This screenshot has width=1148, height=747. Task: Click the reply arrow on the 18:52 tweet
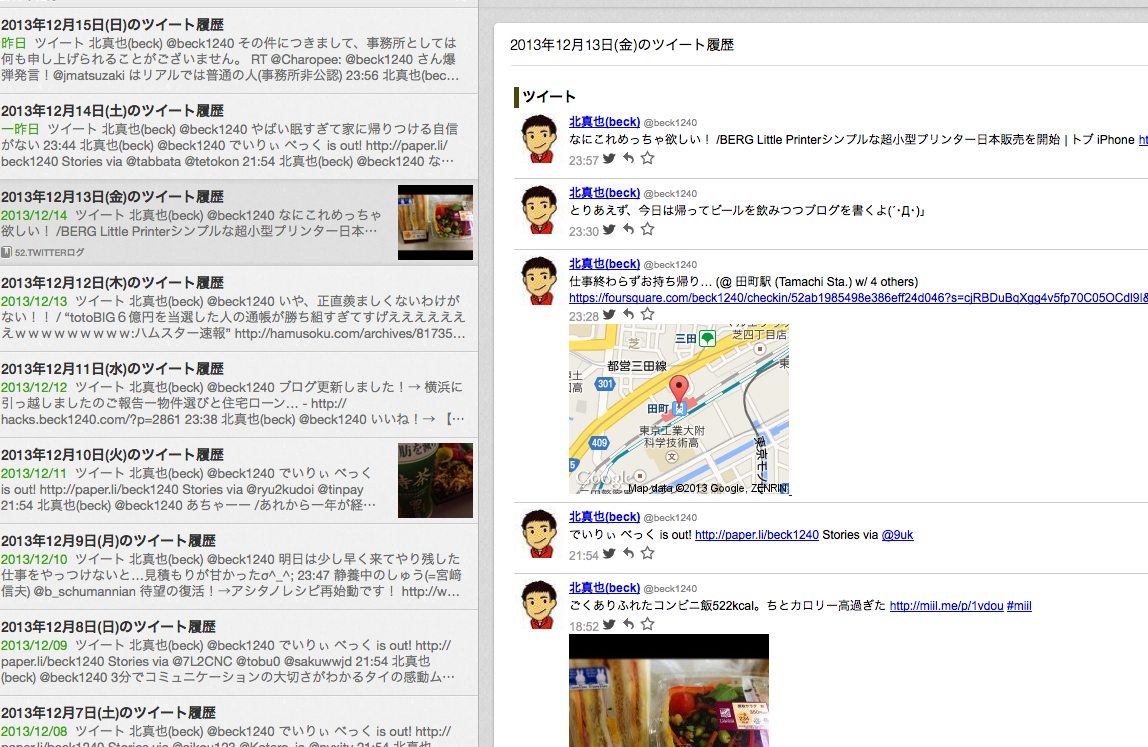point(628,625)
